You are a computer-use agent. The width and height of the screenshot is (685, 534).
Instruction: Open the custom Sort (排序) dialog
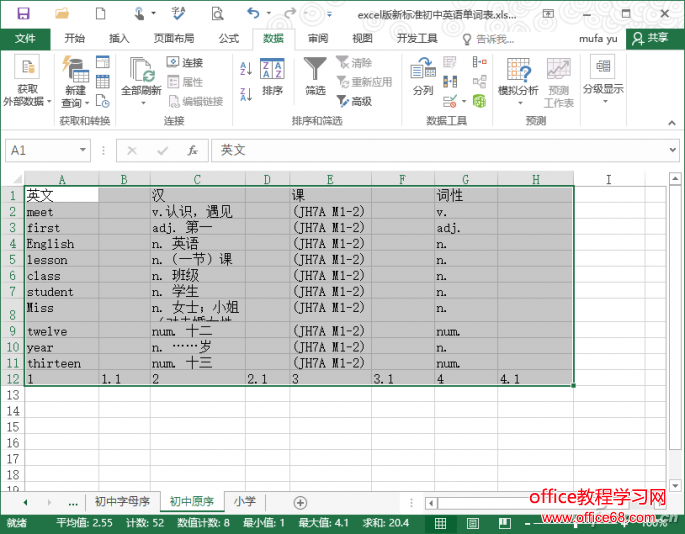(272, 77)
